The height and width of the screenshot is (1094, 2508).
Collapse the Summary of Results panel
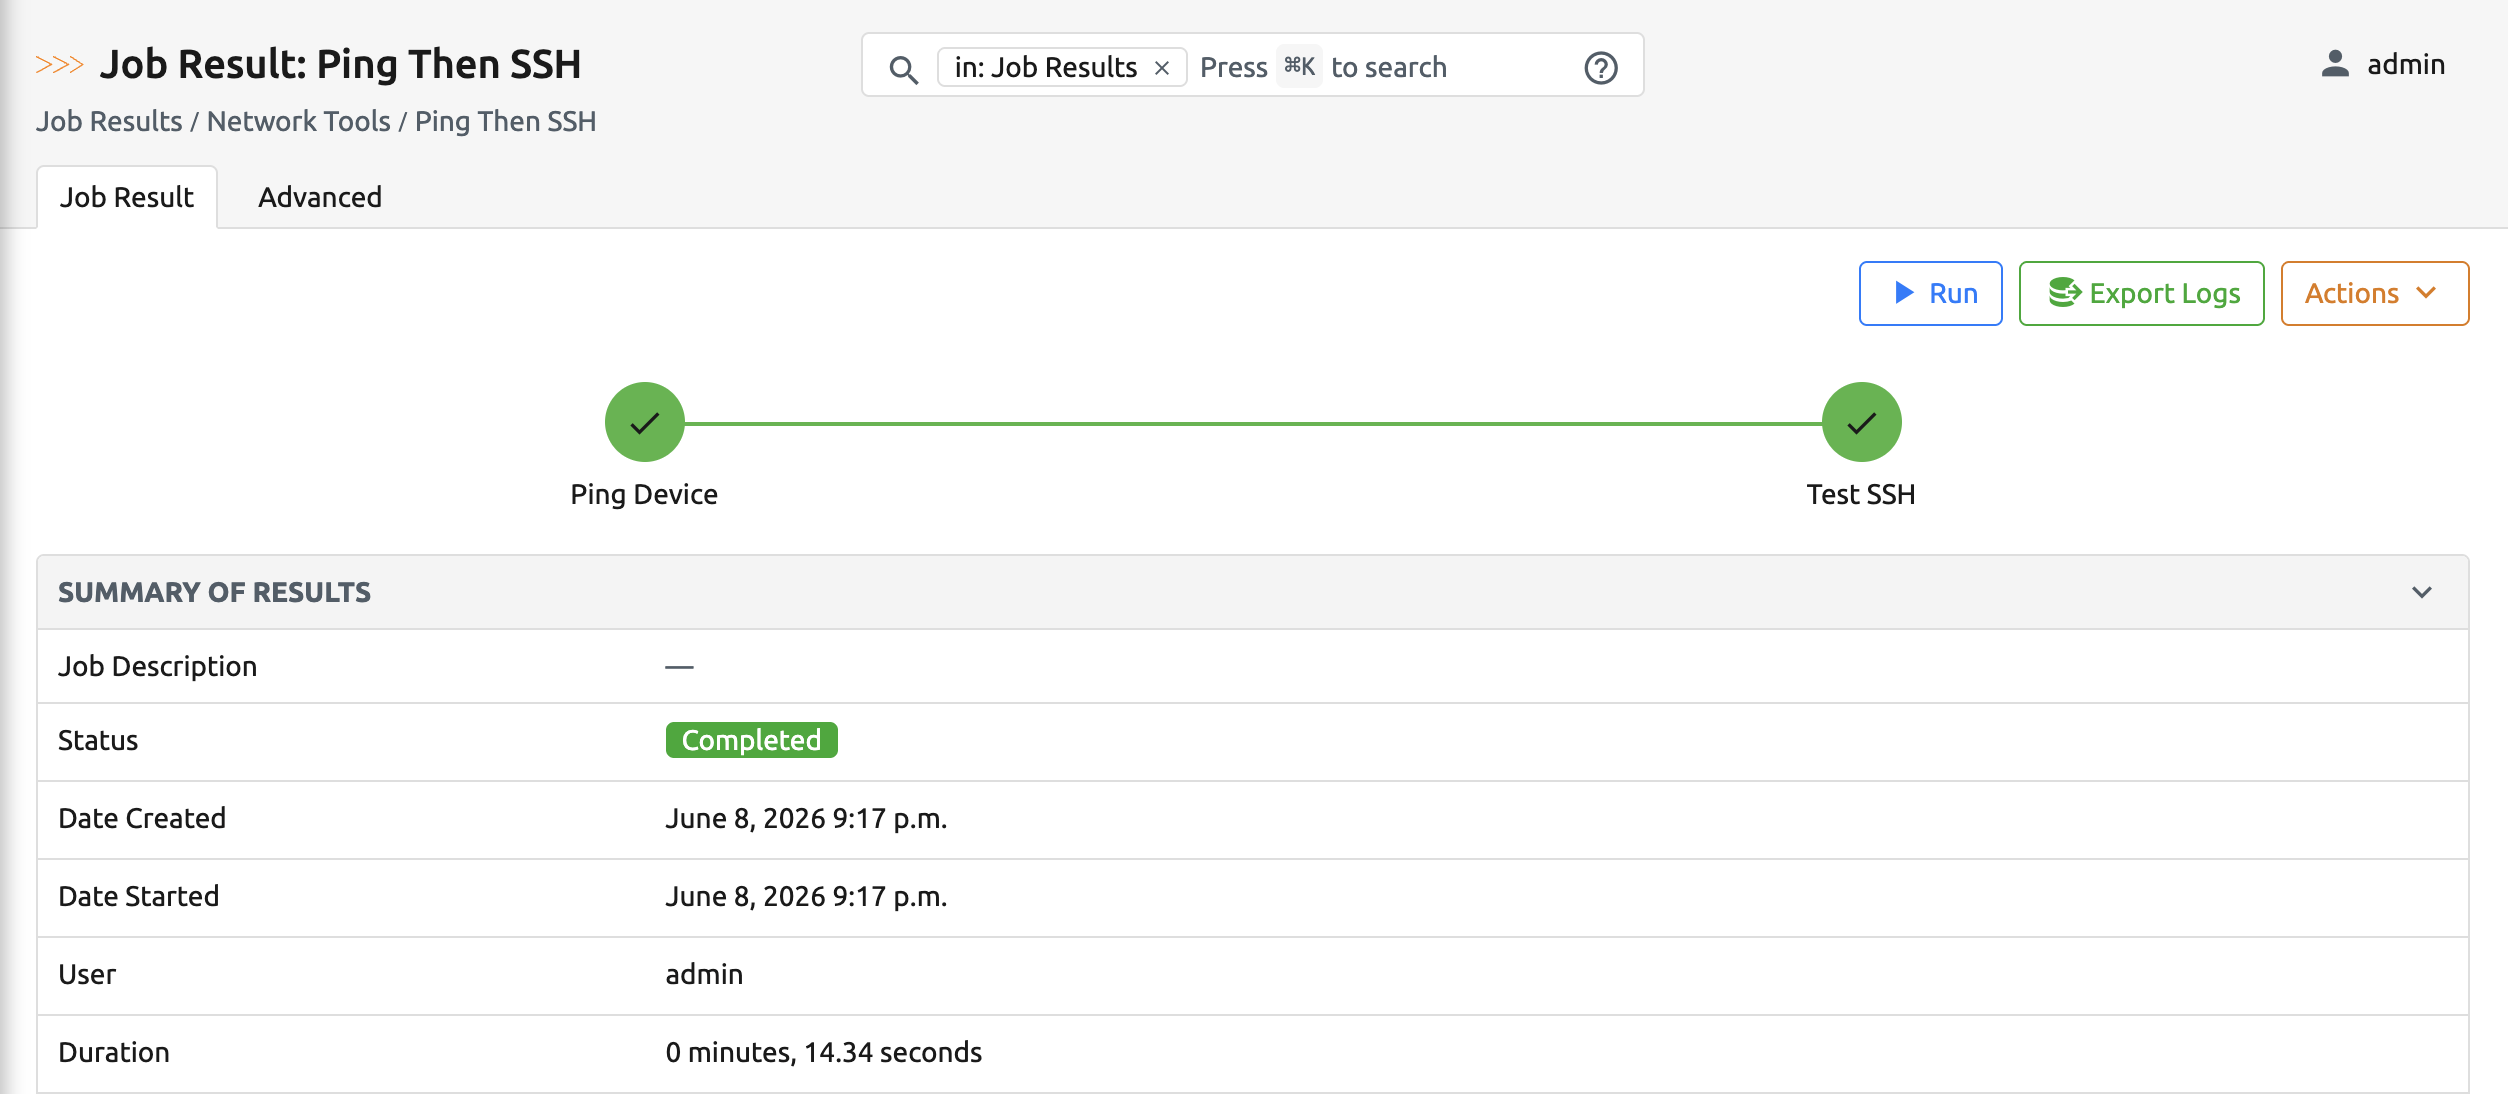[2421, 592]
